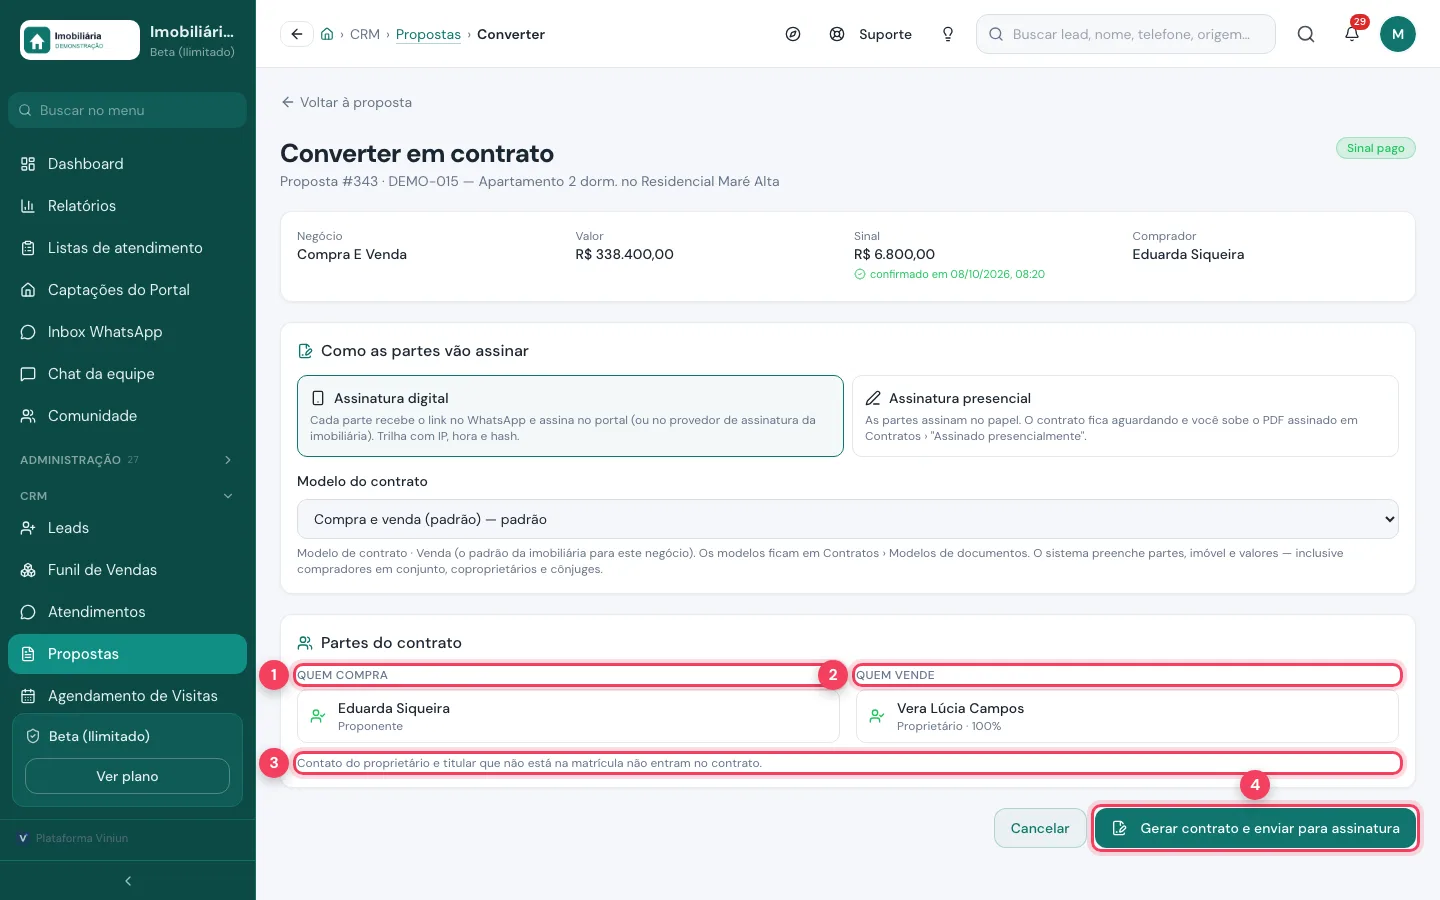The width and height of the screenshot is (1440, 900).
Task: Open the user avatar M menu
Action: pyautogui.click(x=1398, y=34)
